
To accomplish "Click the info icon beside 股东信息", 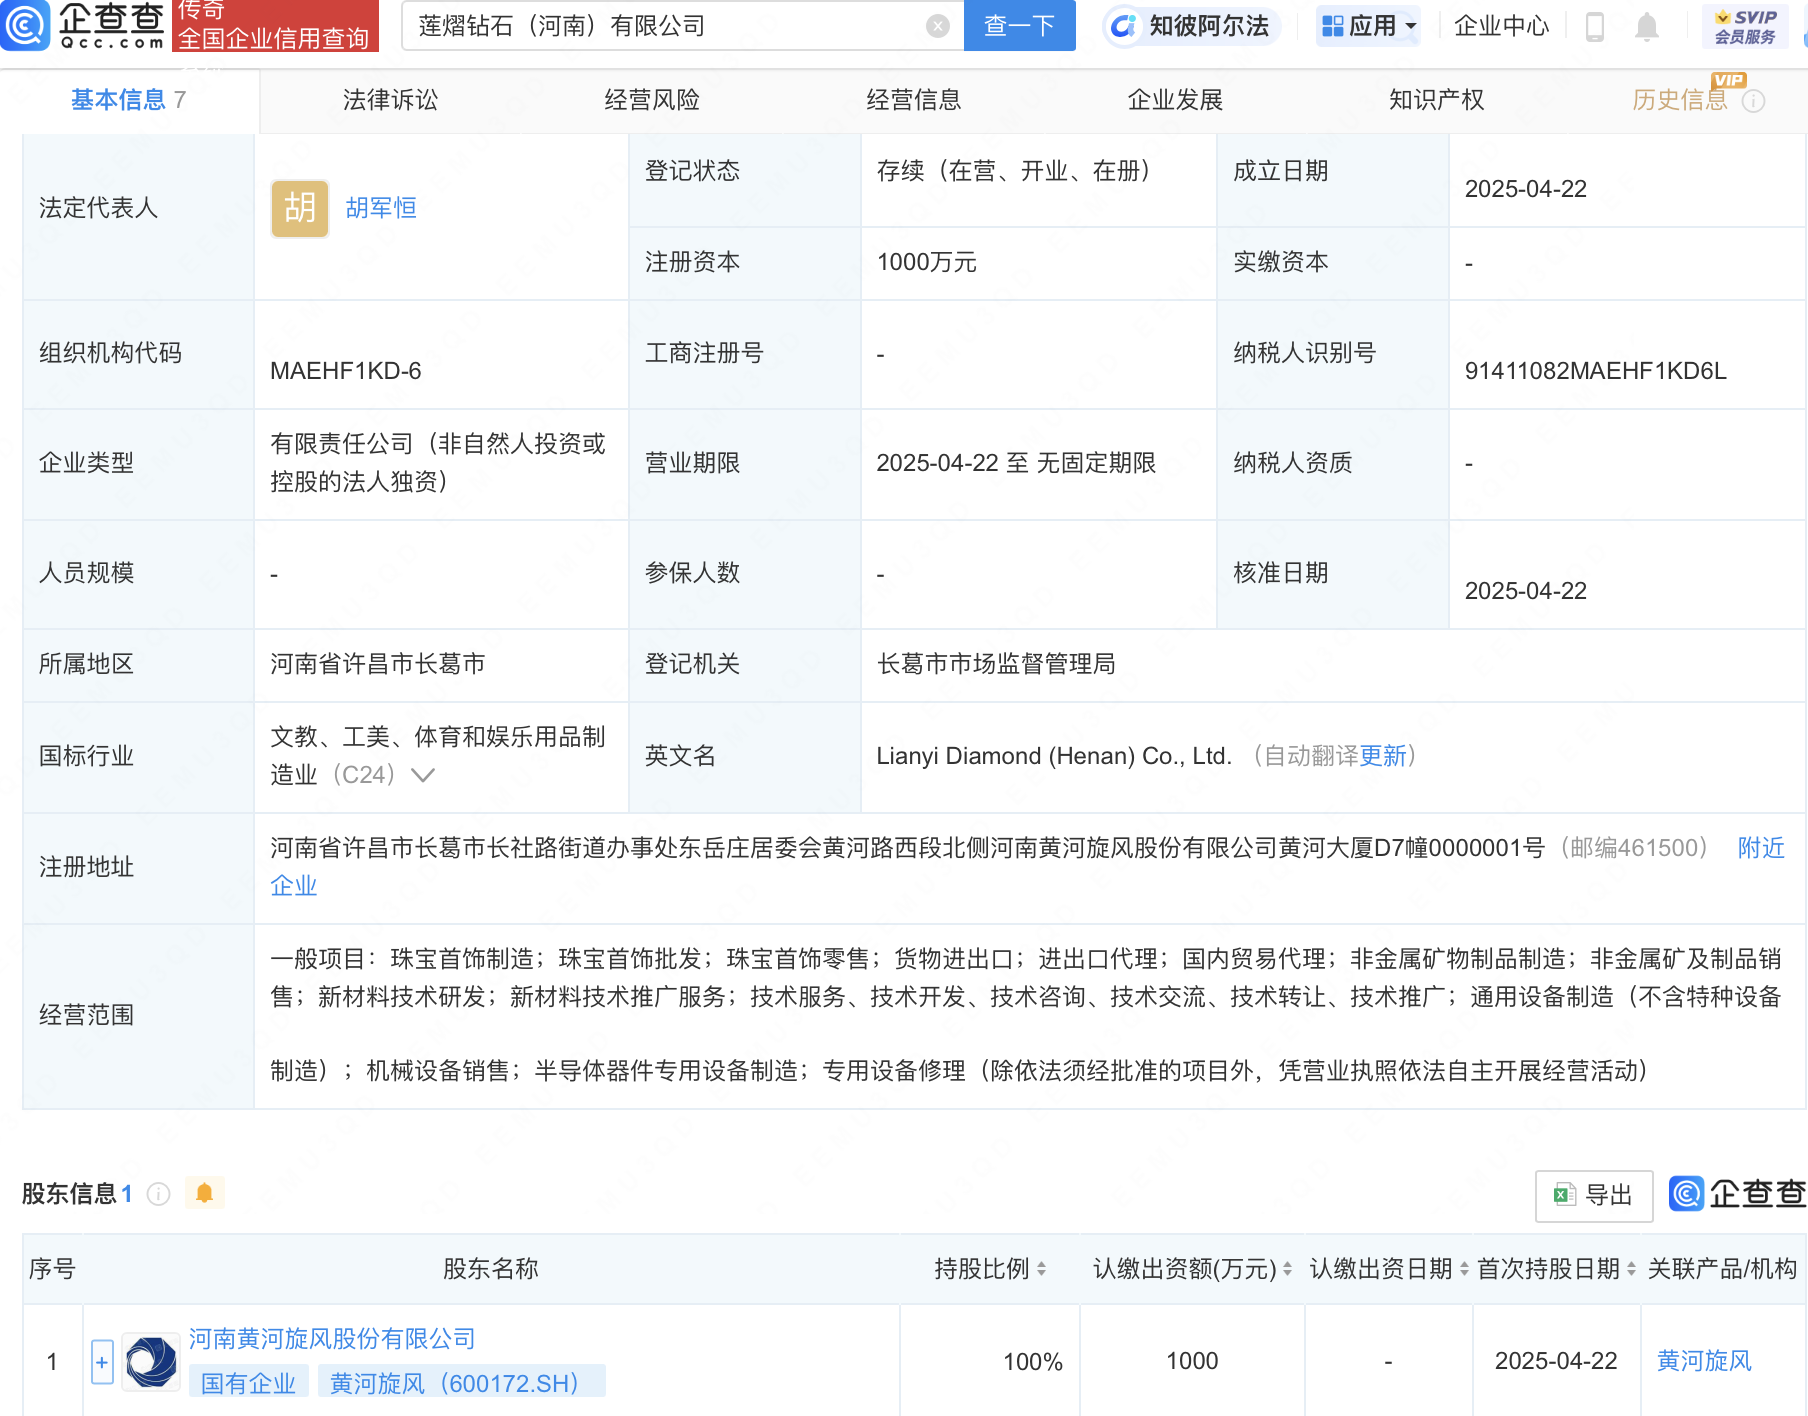I will point(158,1193).
